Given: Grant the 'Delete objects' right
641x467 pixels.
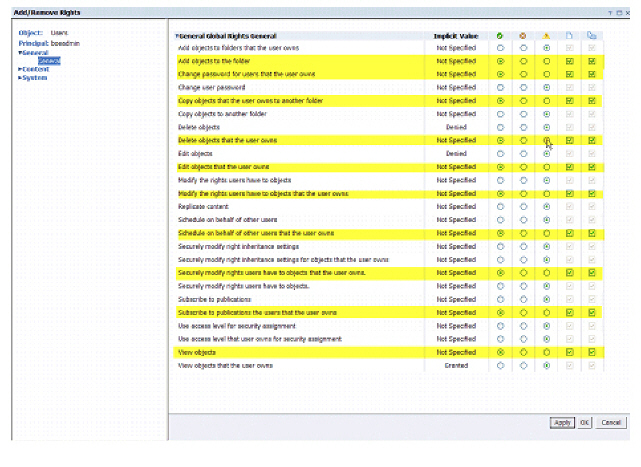Looking at the screenshot, I should coord(500,127).
